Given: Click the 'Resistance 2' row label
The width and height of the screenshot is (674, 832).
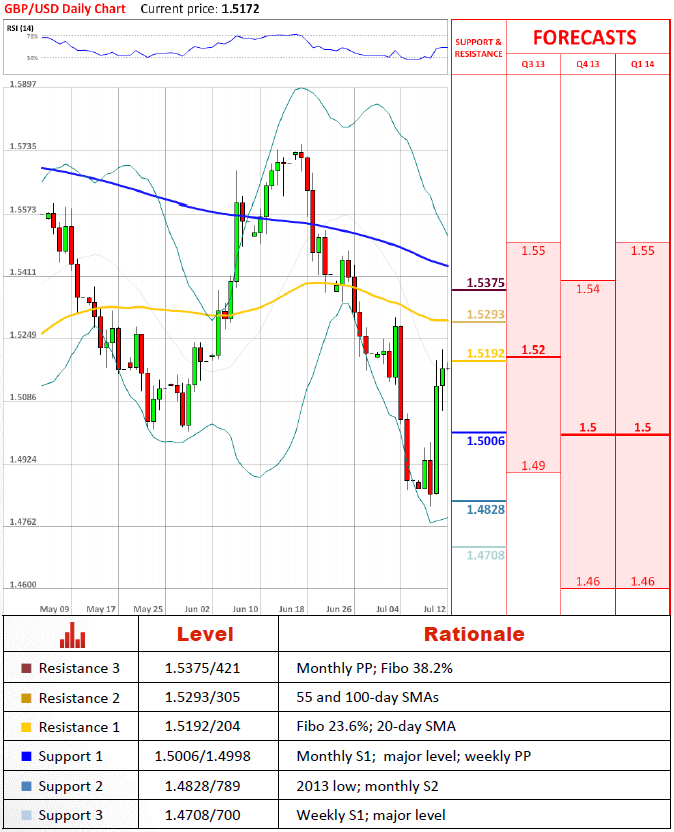Looking at the screenshot, I should [x=79, y=698].
